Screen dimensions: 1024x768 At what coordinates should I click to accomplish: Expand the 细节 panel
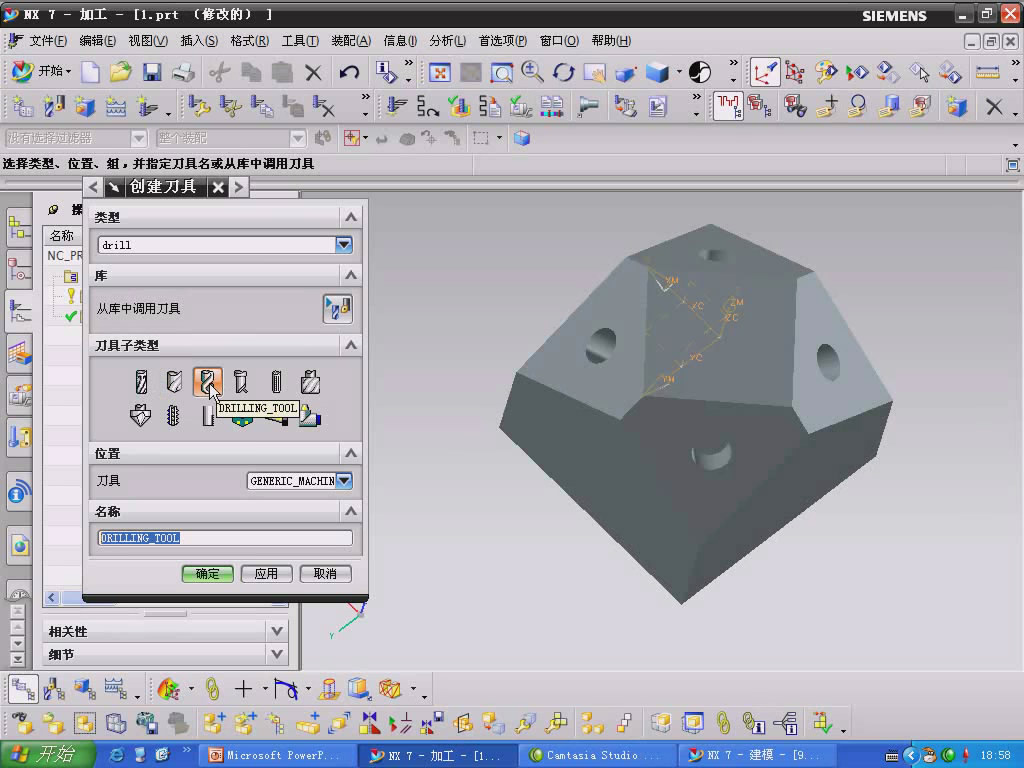277,654
